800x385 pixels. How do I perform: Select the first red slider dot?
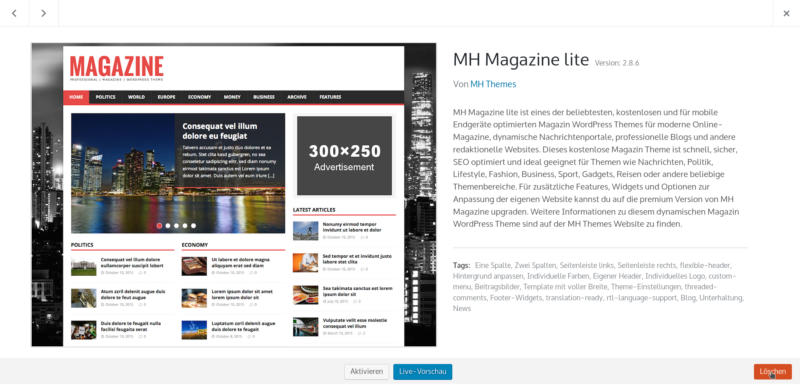pos(160,225)
